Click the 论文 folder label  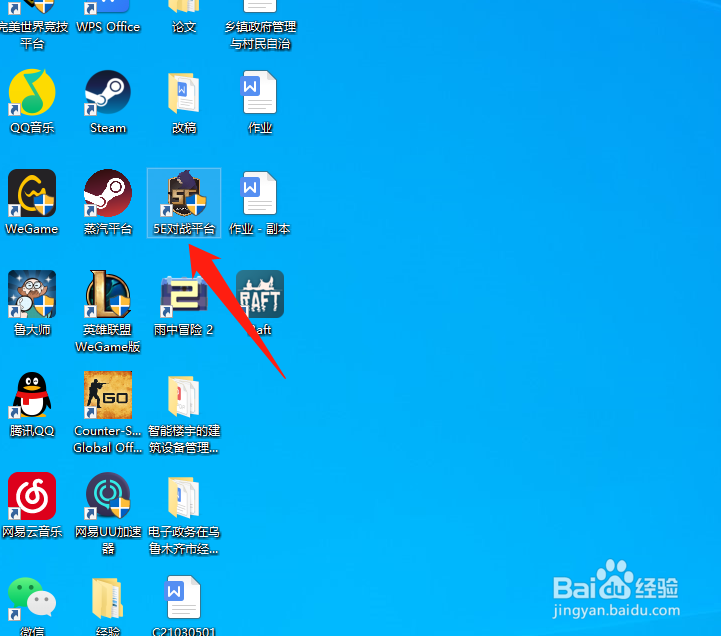point(184,27)
